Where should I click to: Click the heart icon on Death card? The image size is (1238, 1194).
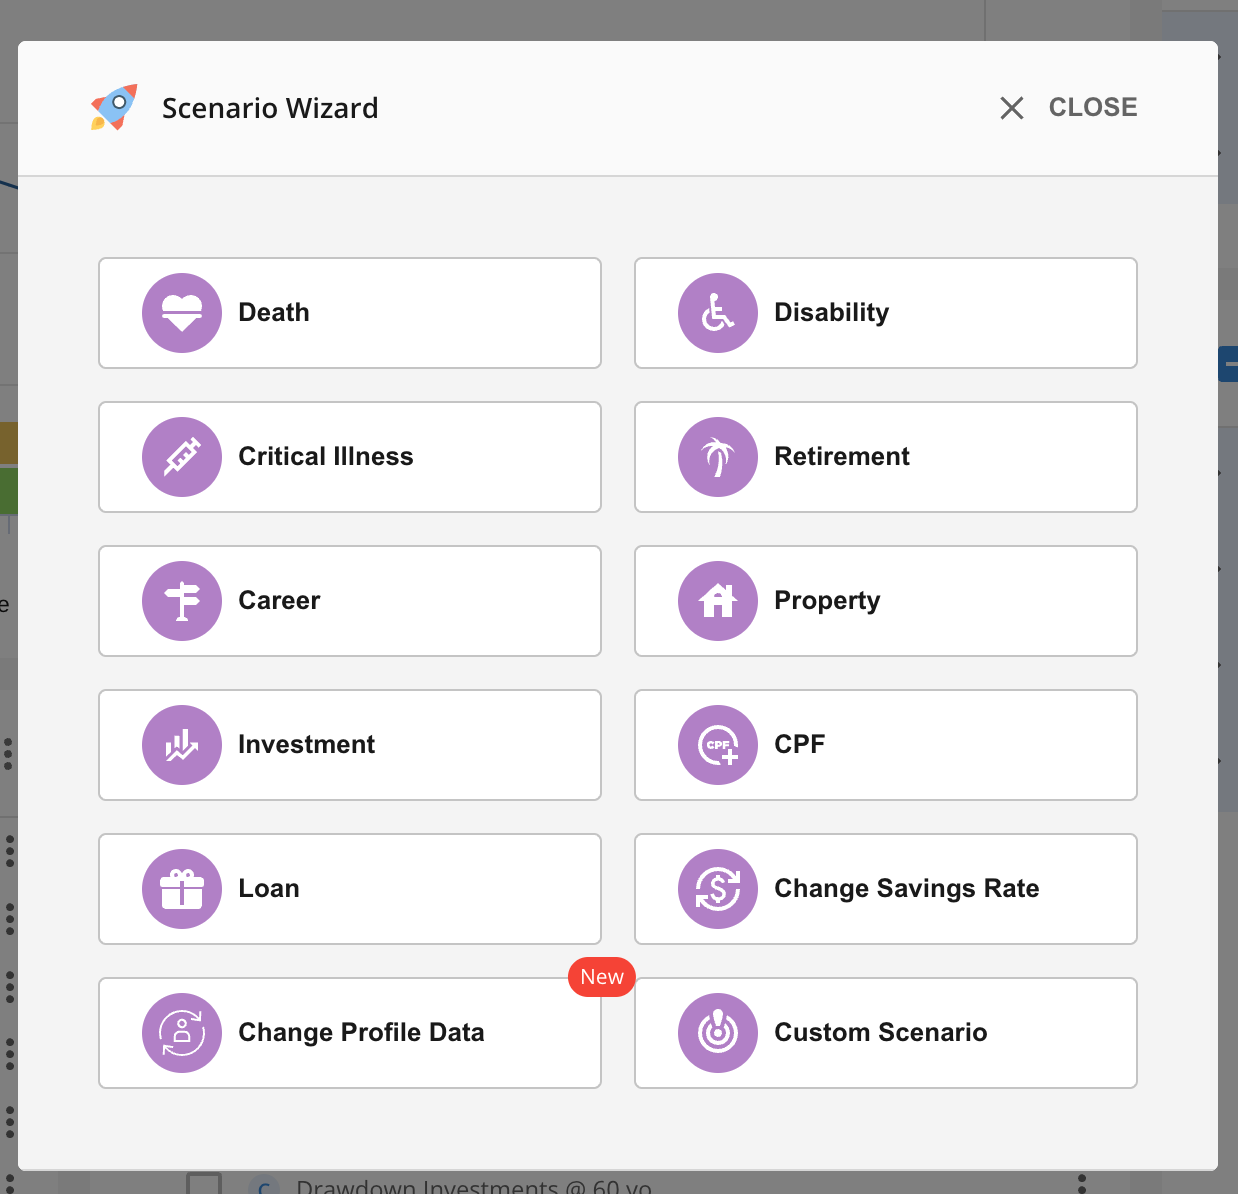[x=182, y=313]
